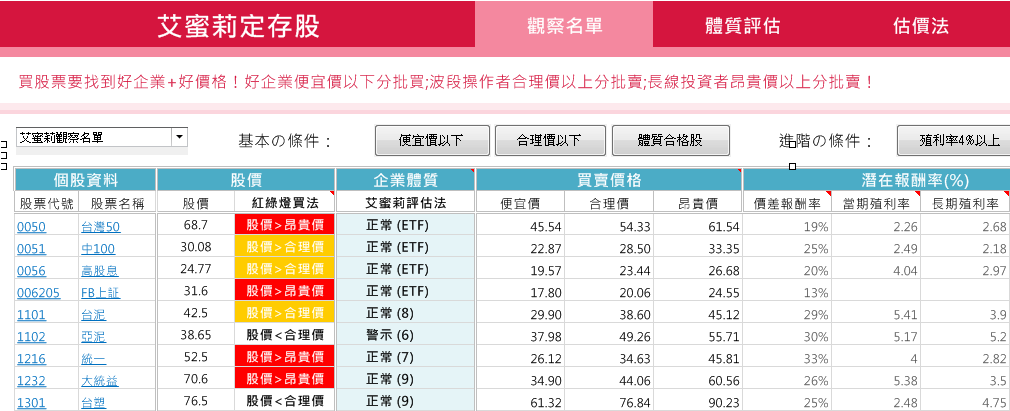
Task: Select 股價<合理價 cell for 1301
Action: point(285,401)
